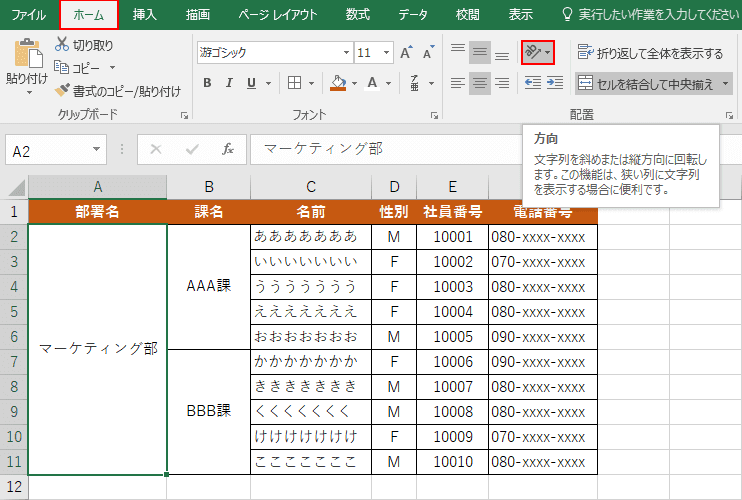Click Wrap Text (折り返して全体を表示する)
Screen dimensions: 742x500
[x=650, y=53]
